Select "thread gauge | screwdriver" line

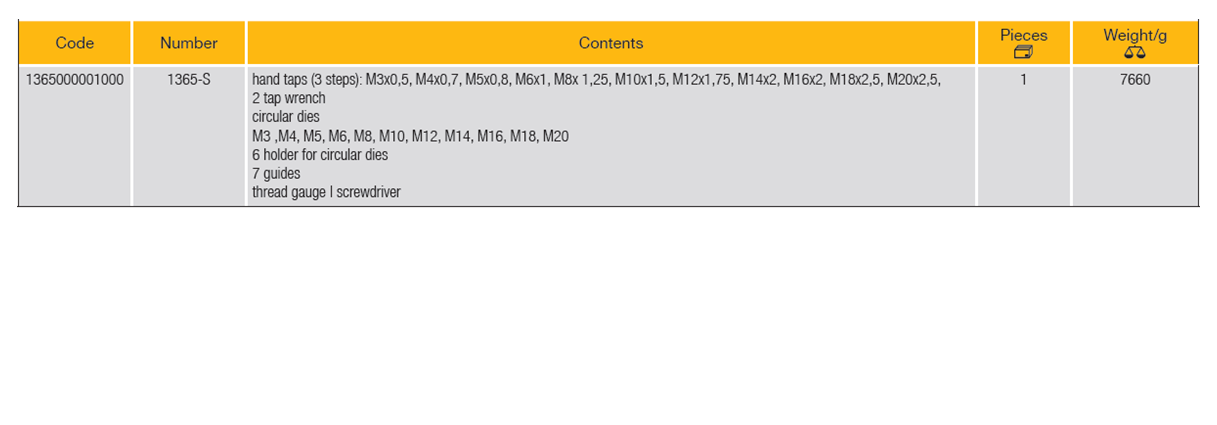[x=326, y=192]
